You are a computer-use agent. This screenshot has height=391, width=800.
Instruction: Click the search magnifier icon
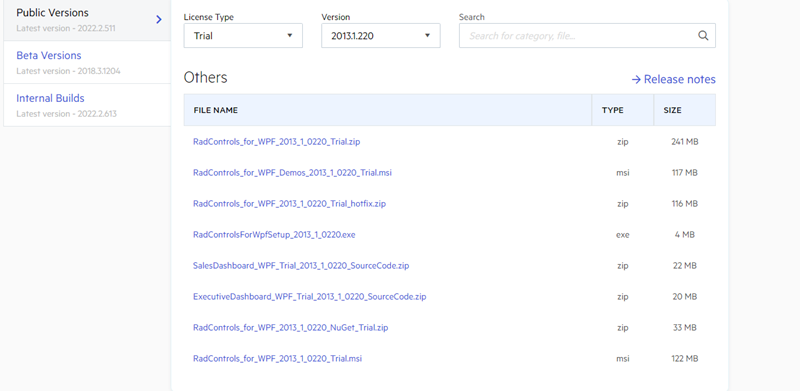703,36
